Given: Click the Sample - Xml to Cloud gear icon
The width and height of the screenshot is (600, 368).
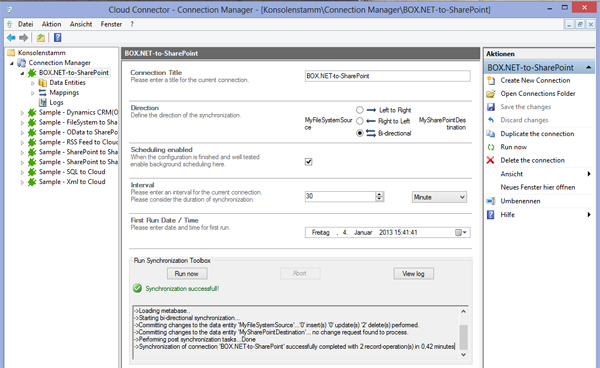Looking at the screenshot, I should (32, 182).
